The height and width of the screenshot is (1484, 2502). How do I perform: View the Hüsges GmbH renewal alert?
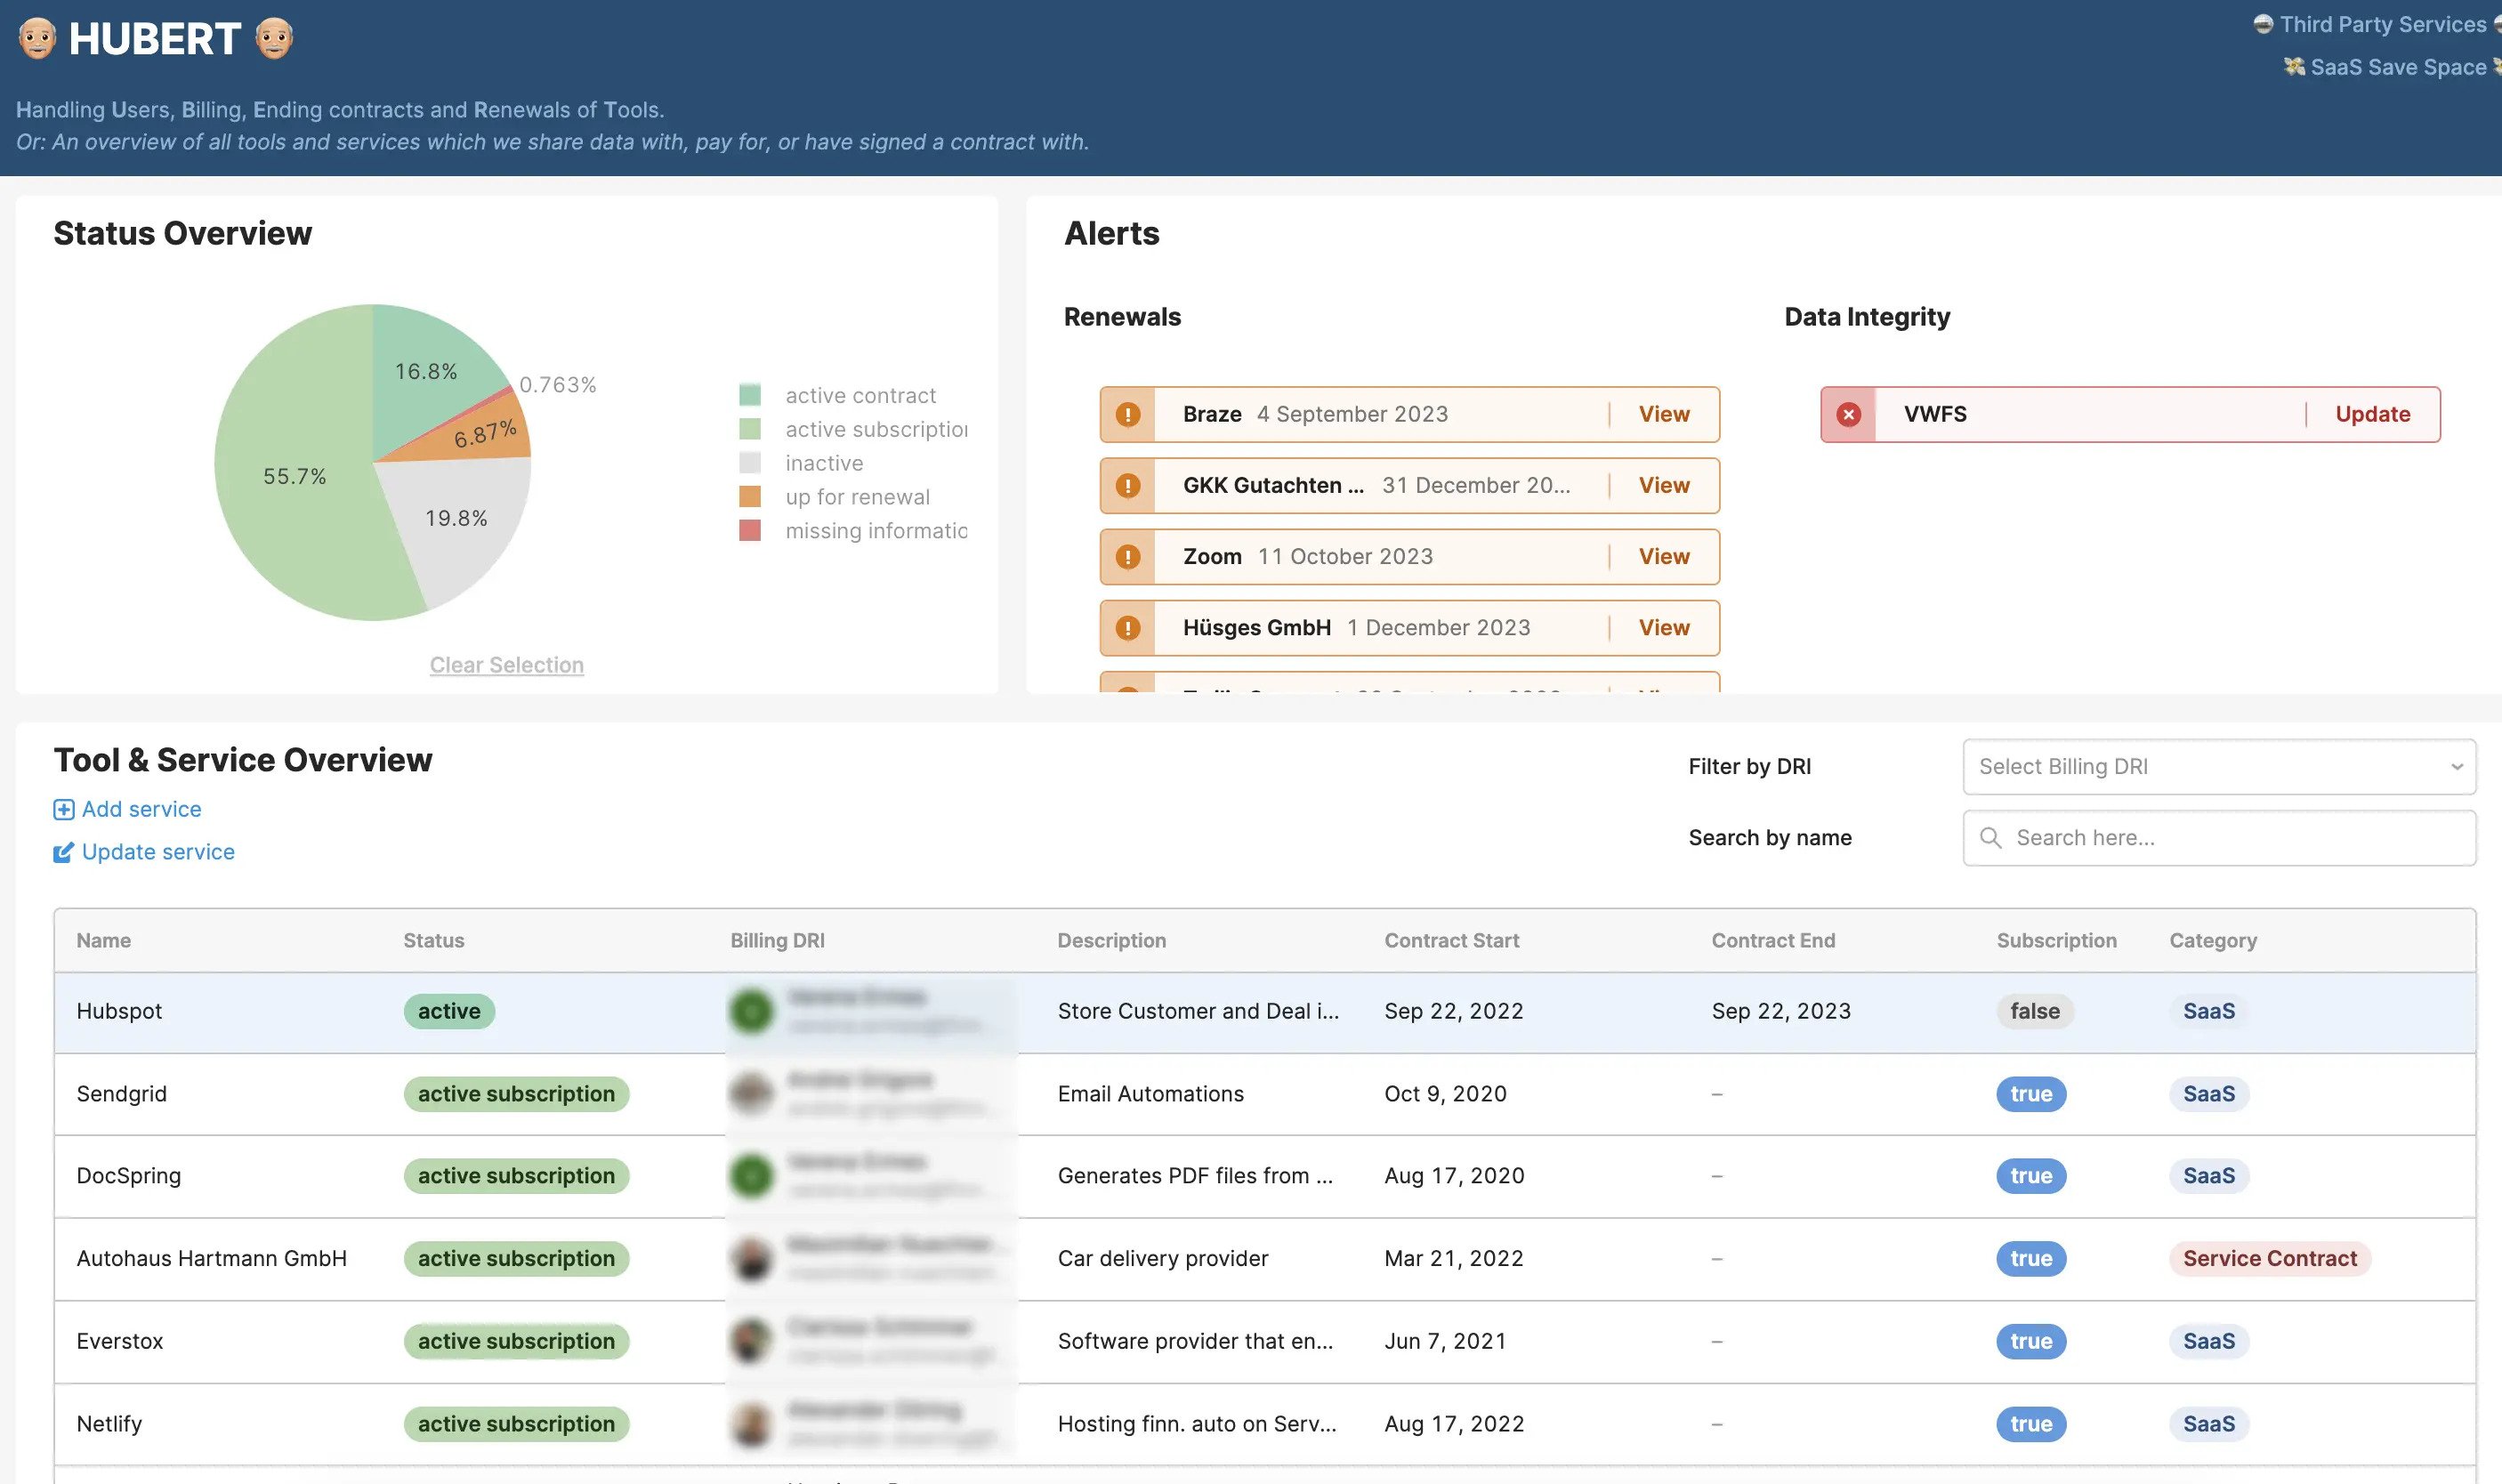(x=1664, y=627)
